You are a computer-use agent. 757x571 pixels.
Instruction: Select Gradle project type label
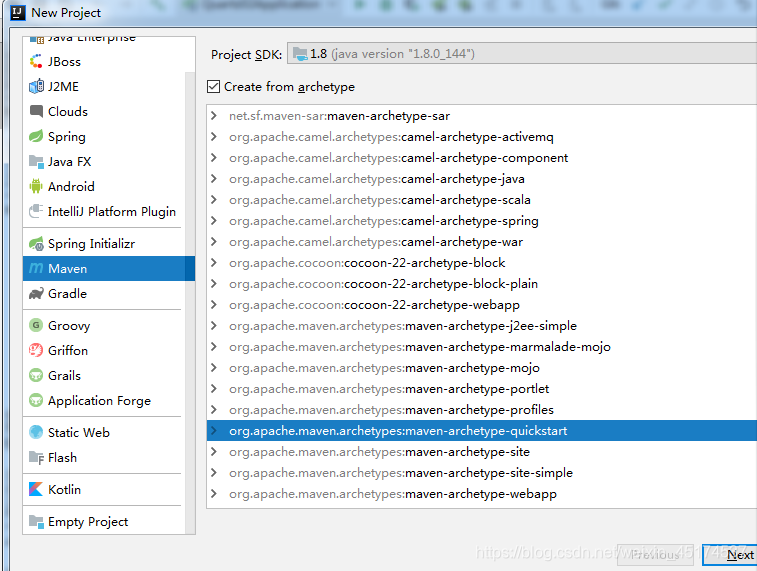pos(67,293)
